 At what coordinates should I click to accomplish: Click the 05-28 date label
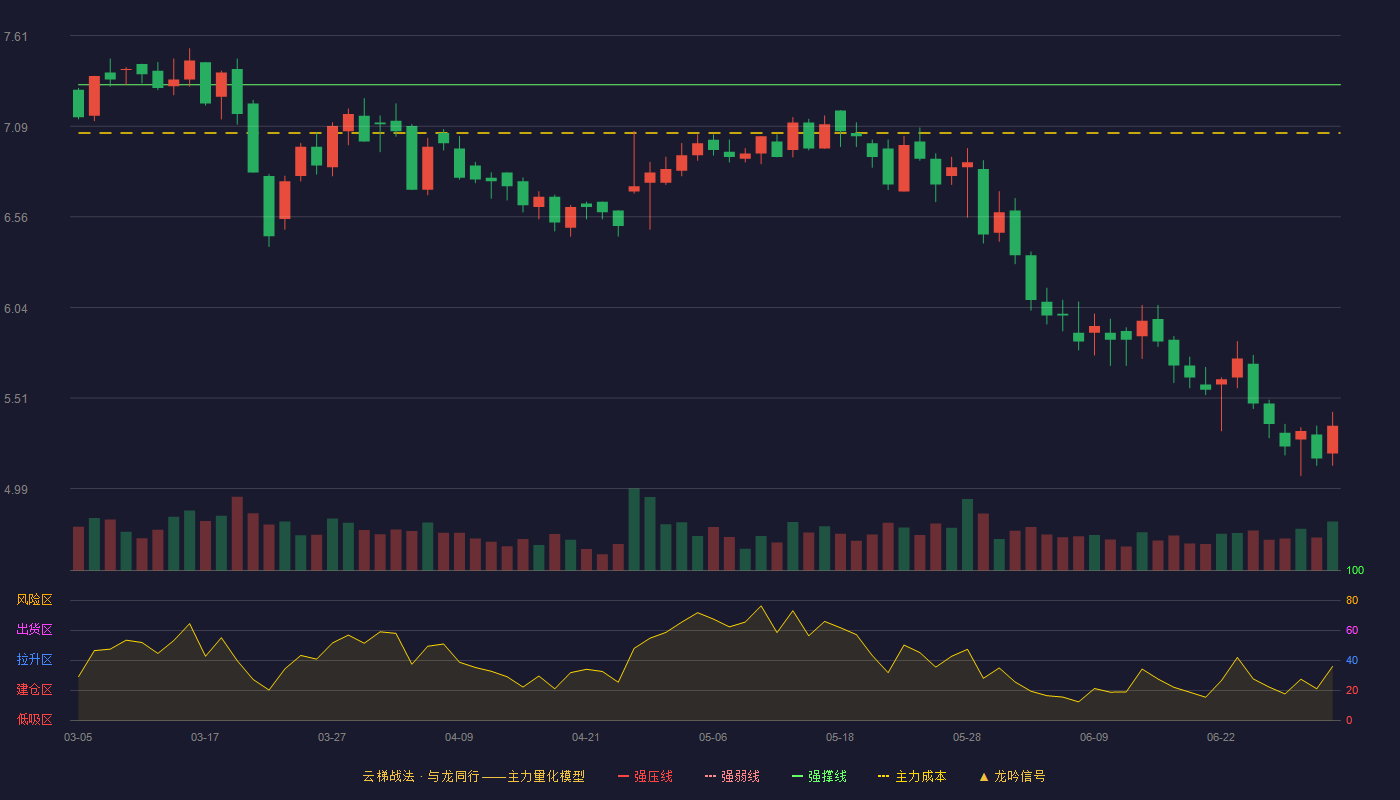coord(967,737)
